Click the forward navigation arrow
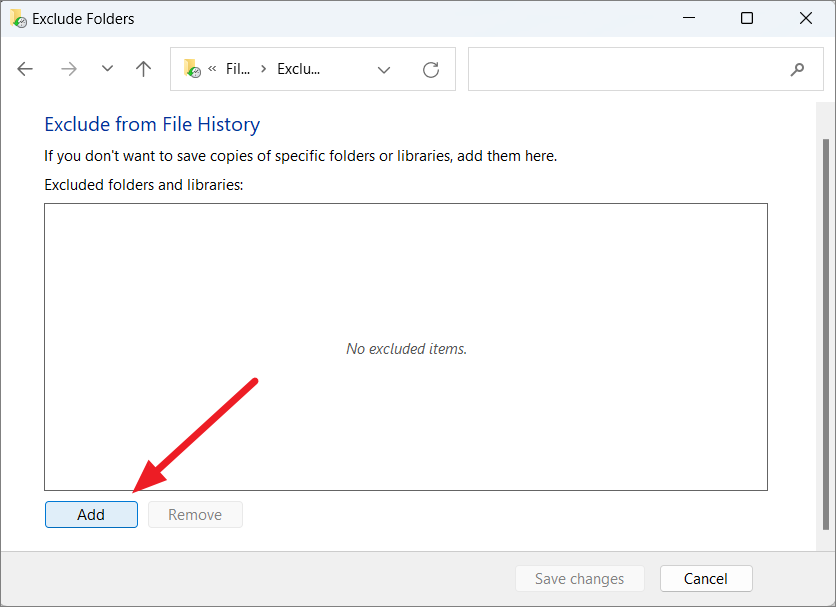The height and width of the screenshot is (607, 836). (x=69, y=69)
